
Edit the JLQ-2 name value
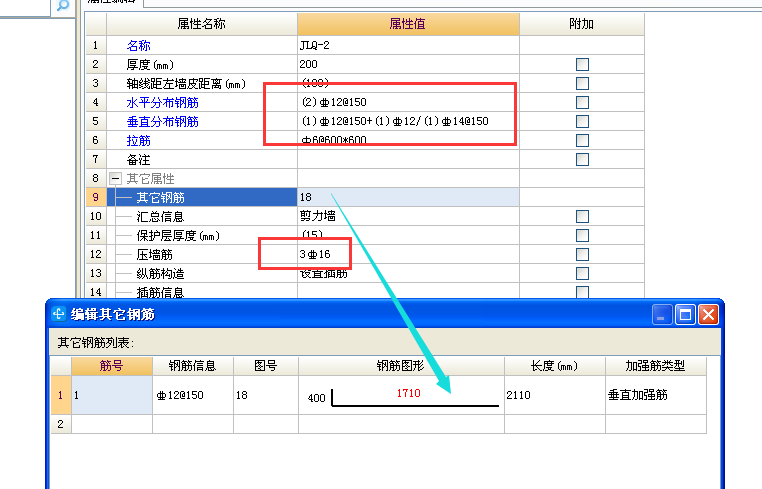[x=408, y=45]
